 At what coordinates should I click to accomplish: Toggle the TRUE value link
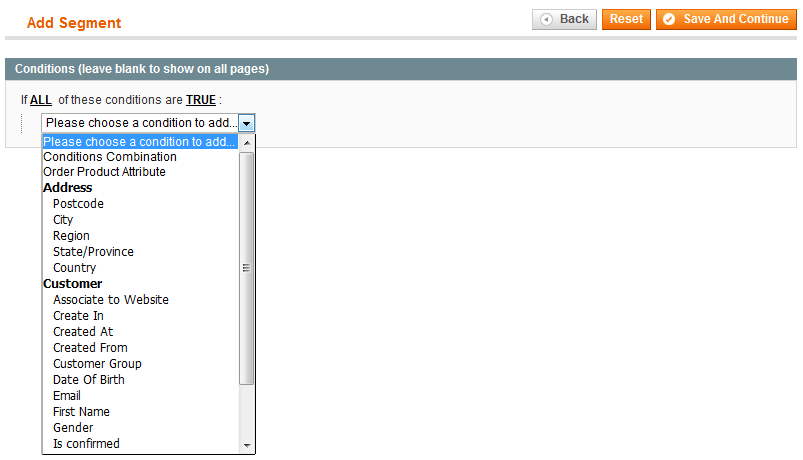201,100
